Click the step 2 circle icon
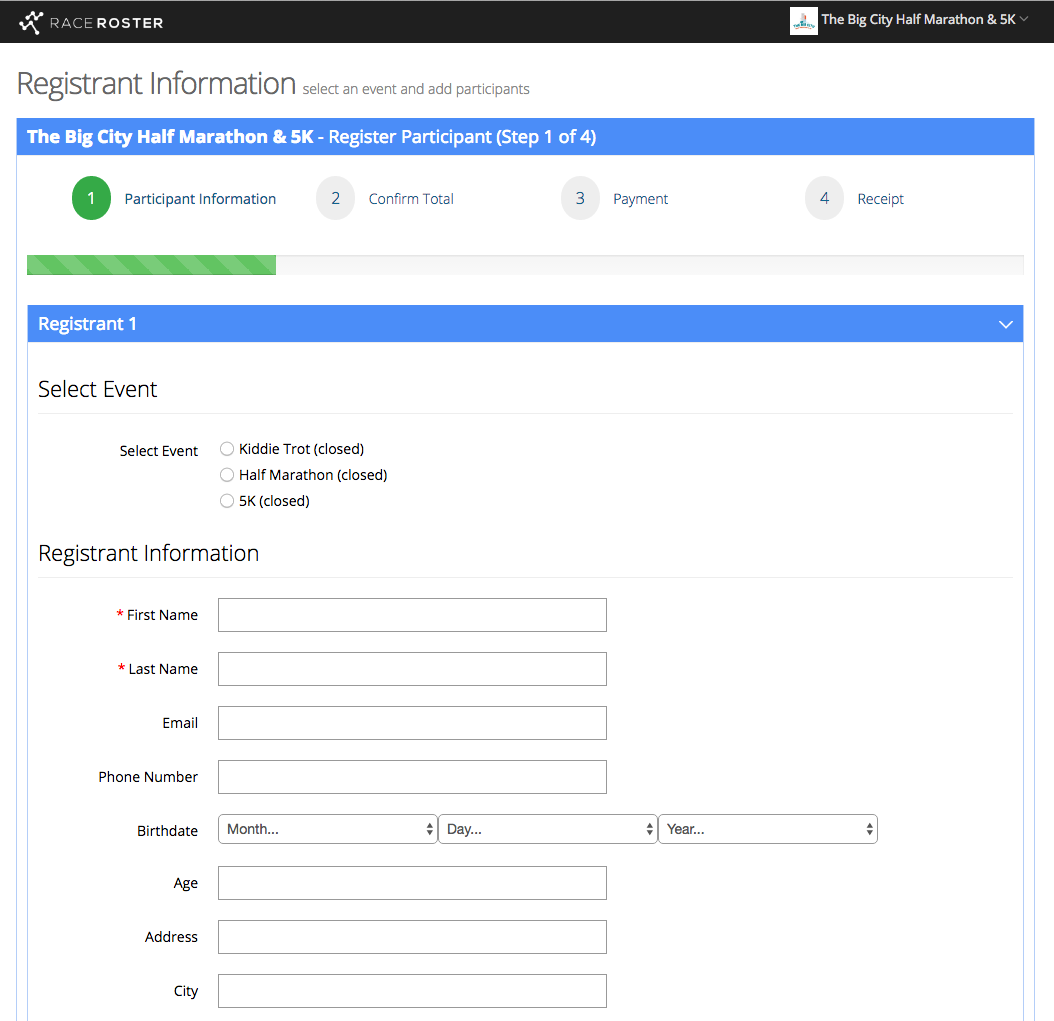Screen dimensions: 1054x1021 click(x=335, y=199)
